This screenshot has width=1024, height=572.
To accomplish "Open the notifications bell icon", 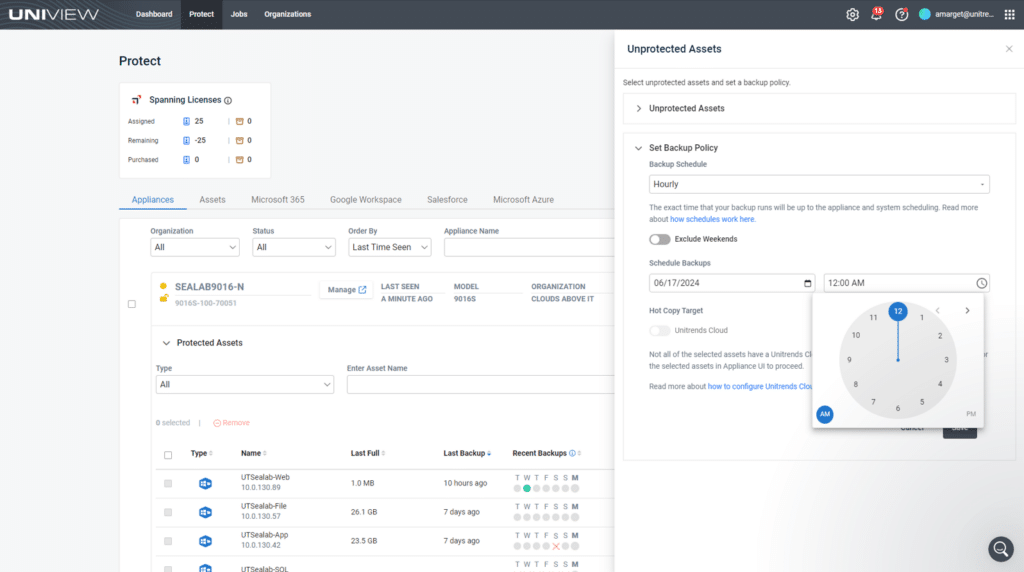I will tap(876, 14).
